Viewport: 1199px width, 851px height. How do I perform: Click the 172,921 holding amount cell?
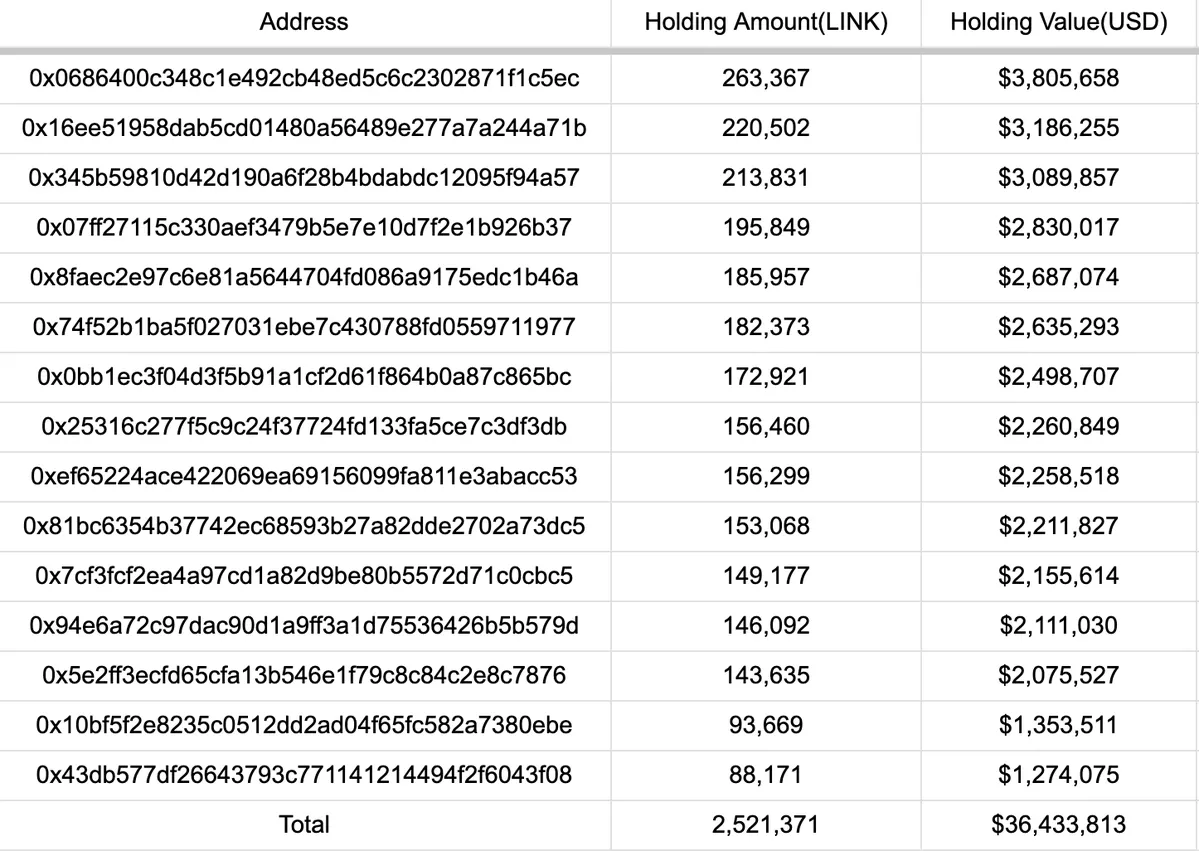click(766, 377)
